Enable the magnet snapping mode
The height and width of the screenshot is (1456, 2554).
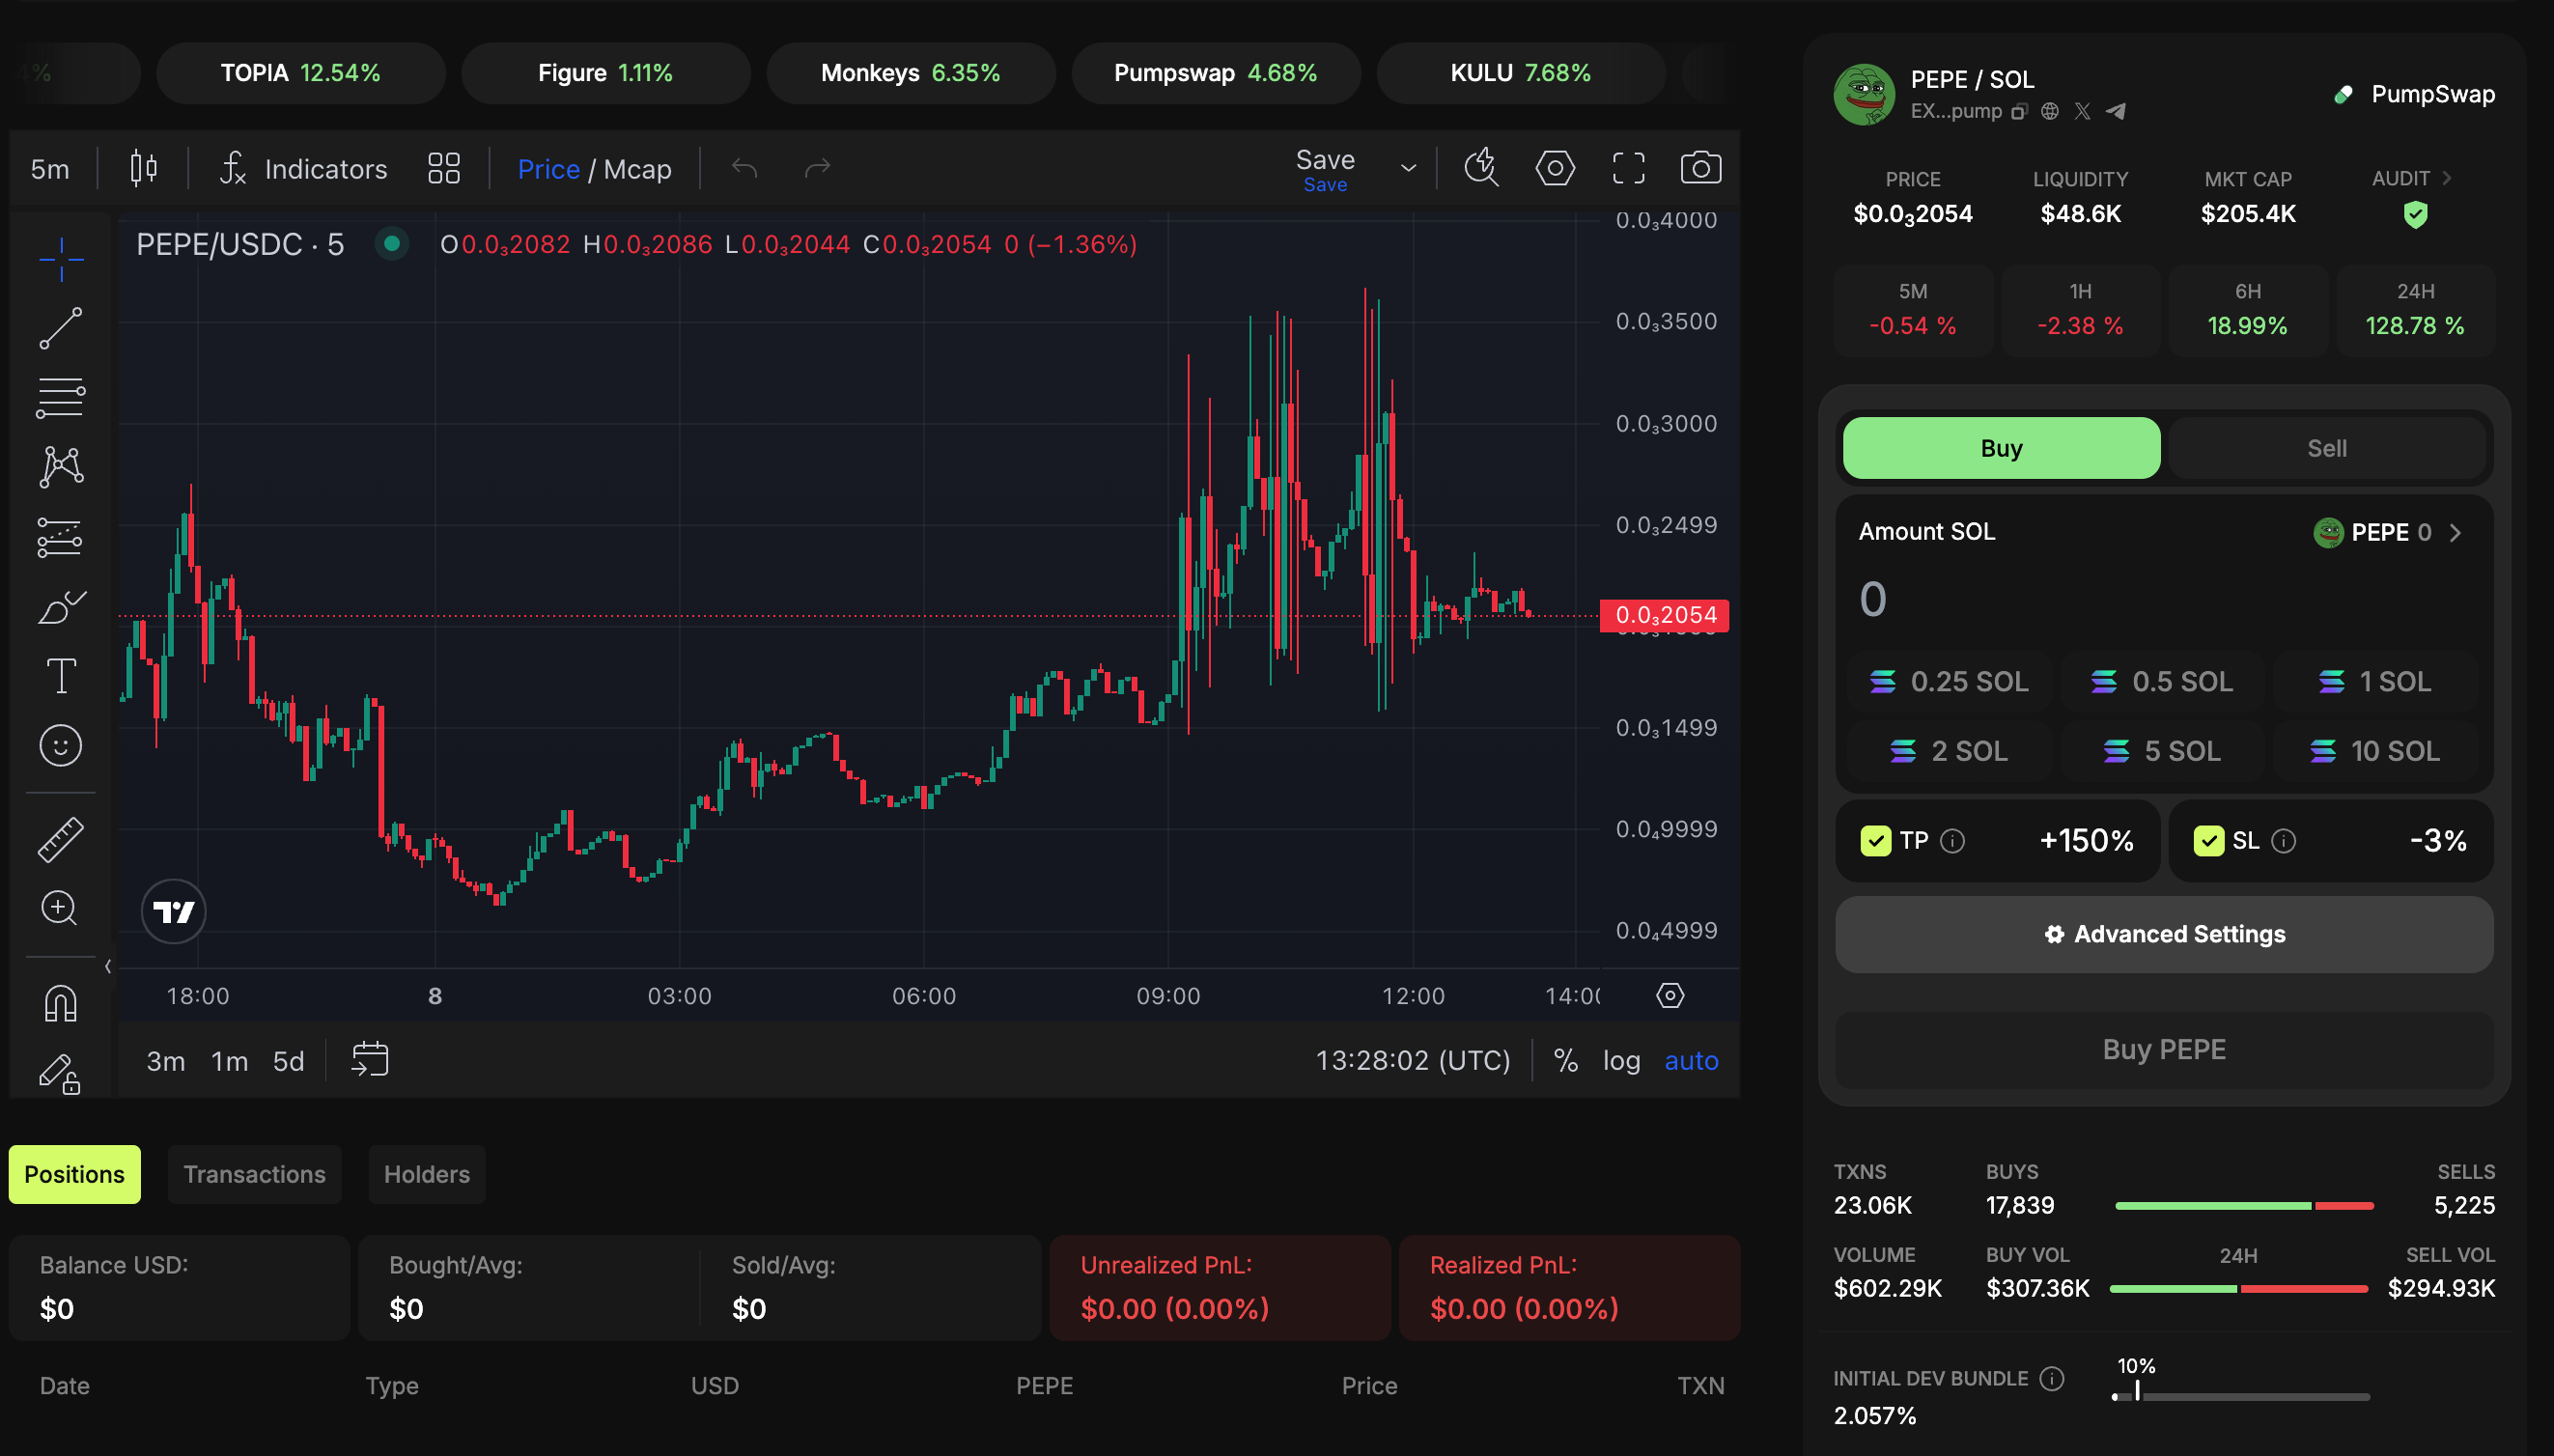[x=60, y=1003]
